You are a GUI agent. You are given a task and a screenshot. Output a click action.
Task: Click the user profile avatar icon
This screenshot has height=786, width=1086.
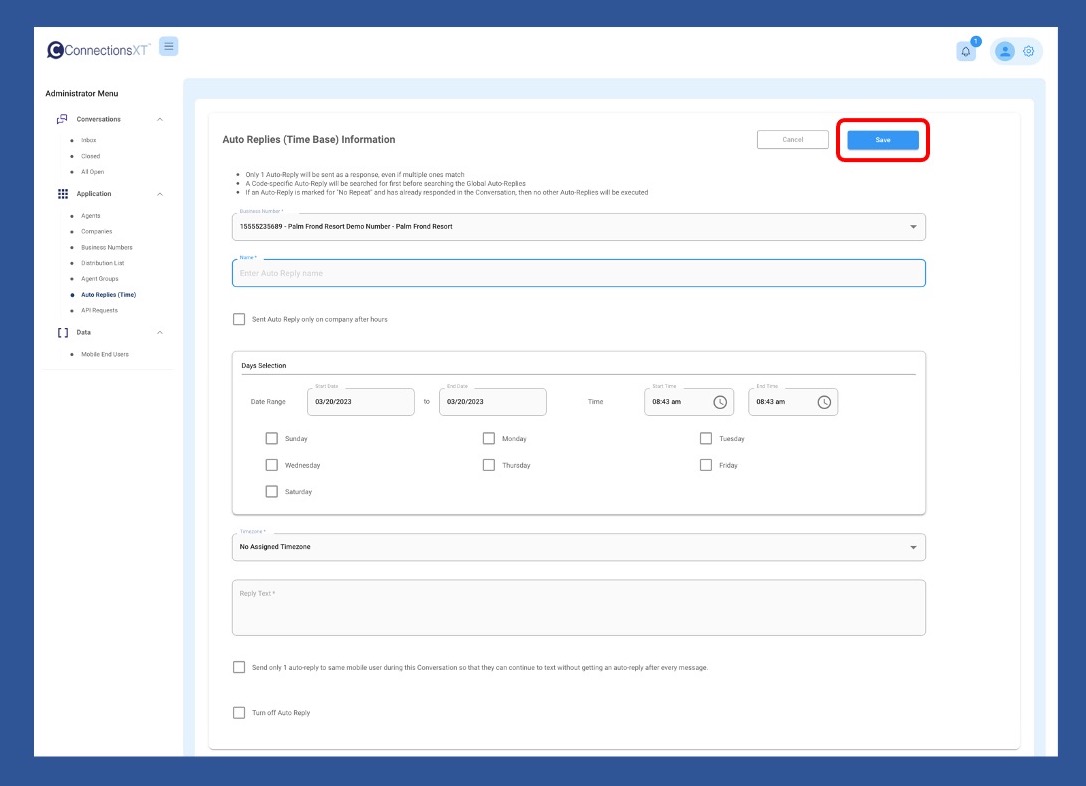(1005, 51)
